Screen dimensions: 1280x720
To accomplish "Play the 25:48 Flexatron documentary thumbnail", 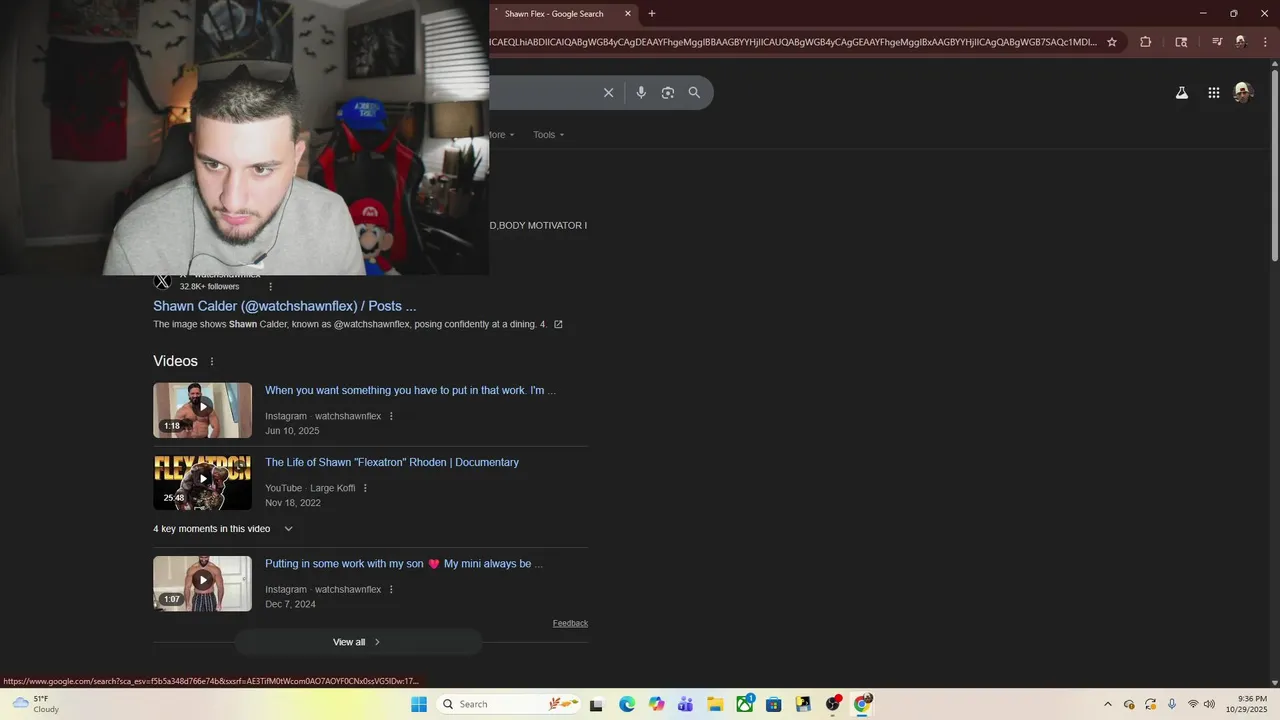I will click(x=202, y=482).
